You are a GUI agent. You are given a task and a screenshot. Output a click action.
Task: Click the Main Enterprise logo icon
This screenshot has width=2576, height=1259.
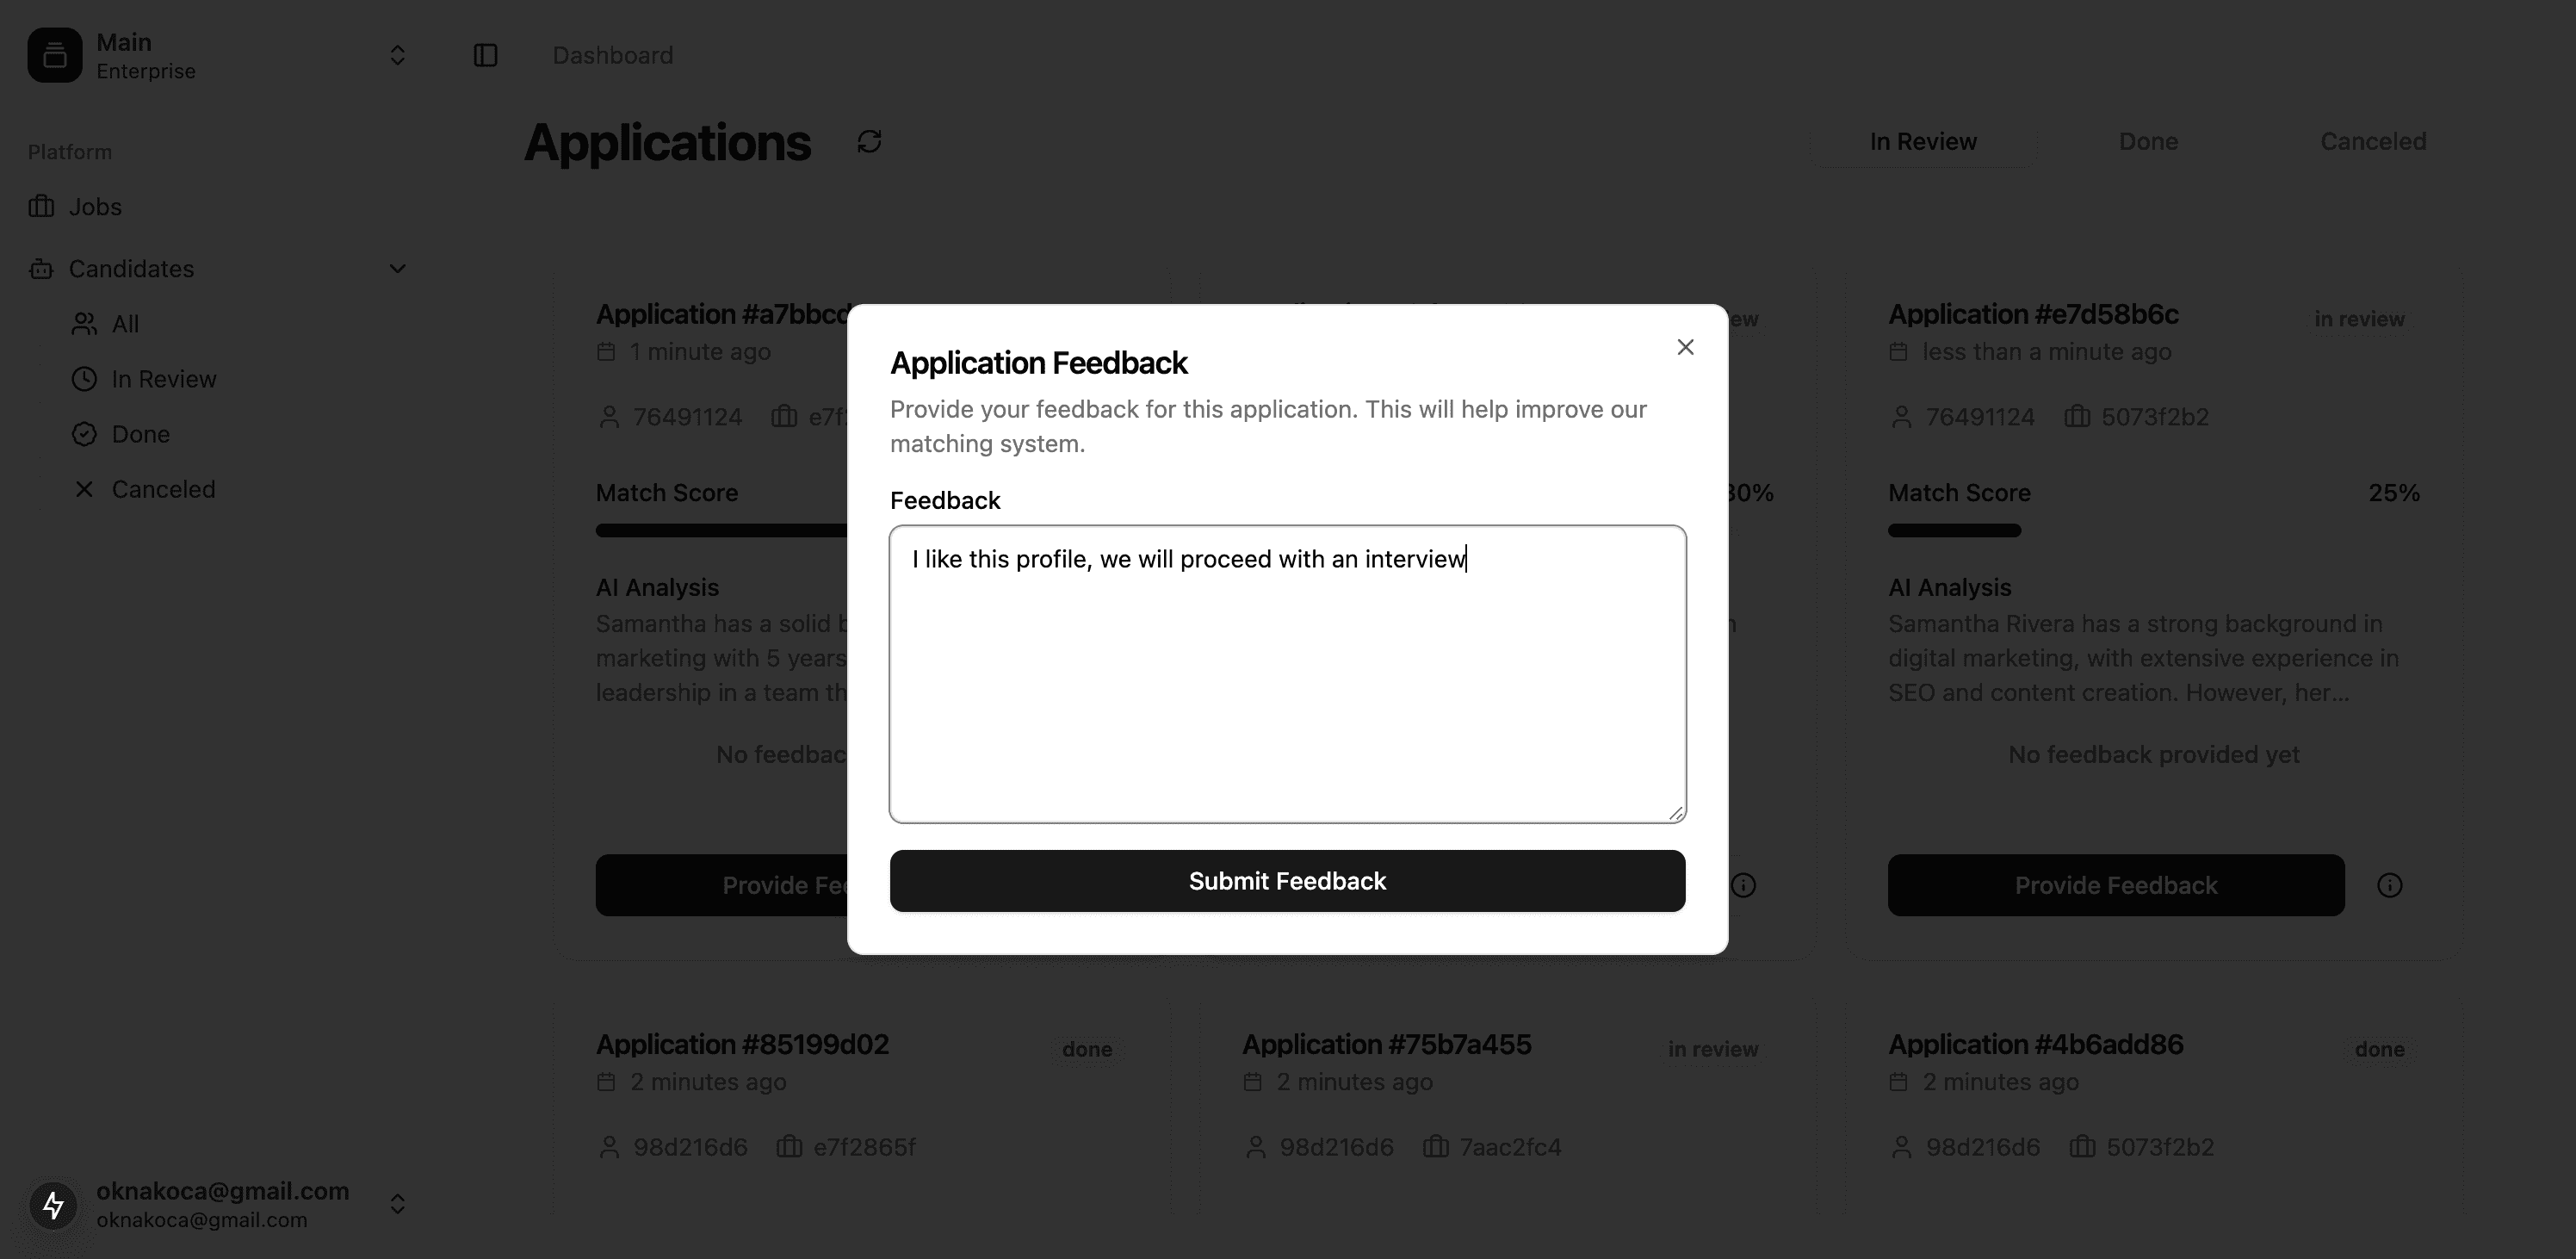click(55, 55)
